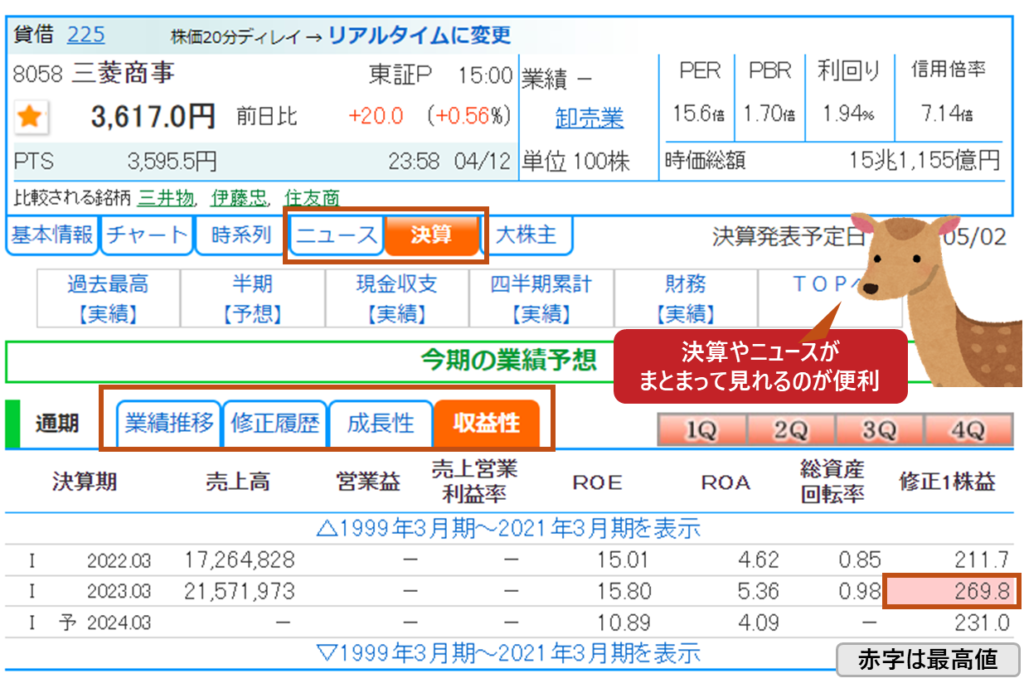Click the orange star favorite icon

click(x=29, y=117)
